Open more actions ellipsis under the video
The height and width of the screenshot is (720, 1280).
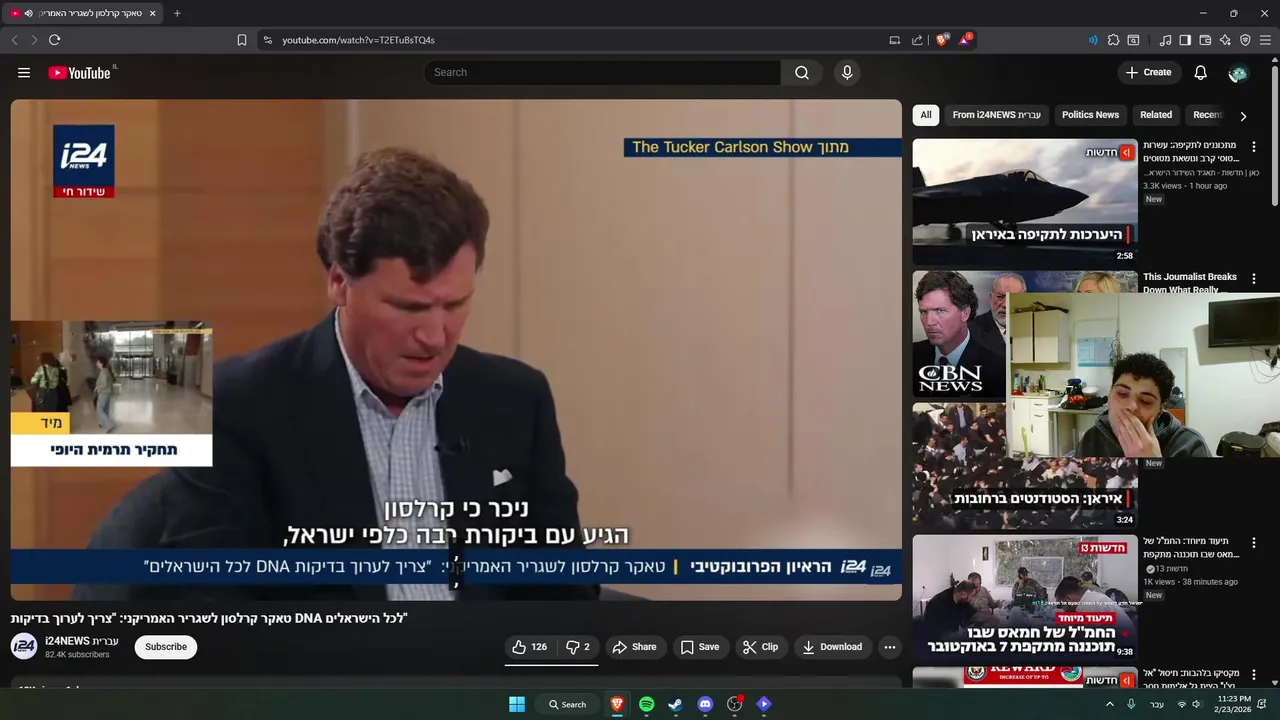point(890,647)
